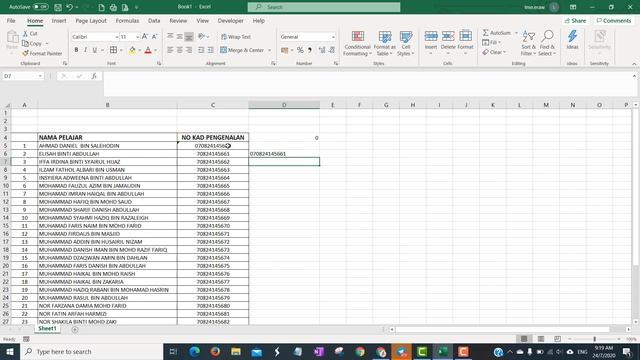The width and height of the screenshot is (640, 360).
Task: Toggle the AutoSave switch
Action: coord(40,7)
